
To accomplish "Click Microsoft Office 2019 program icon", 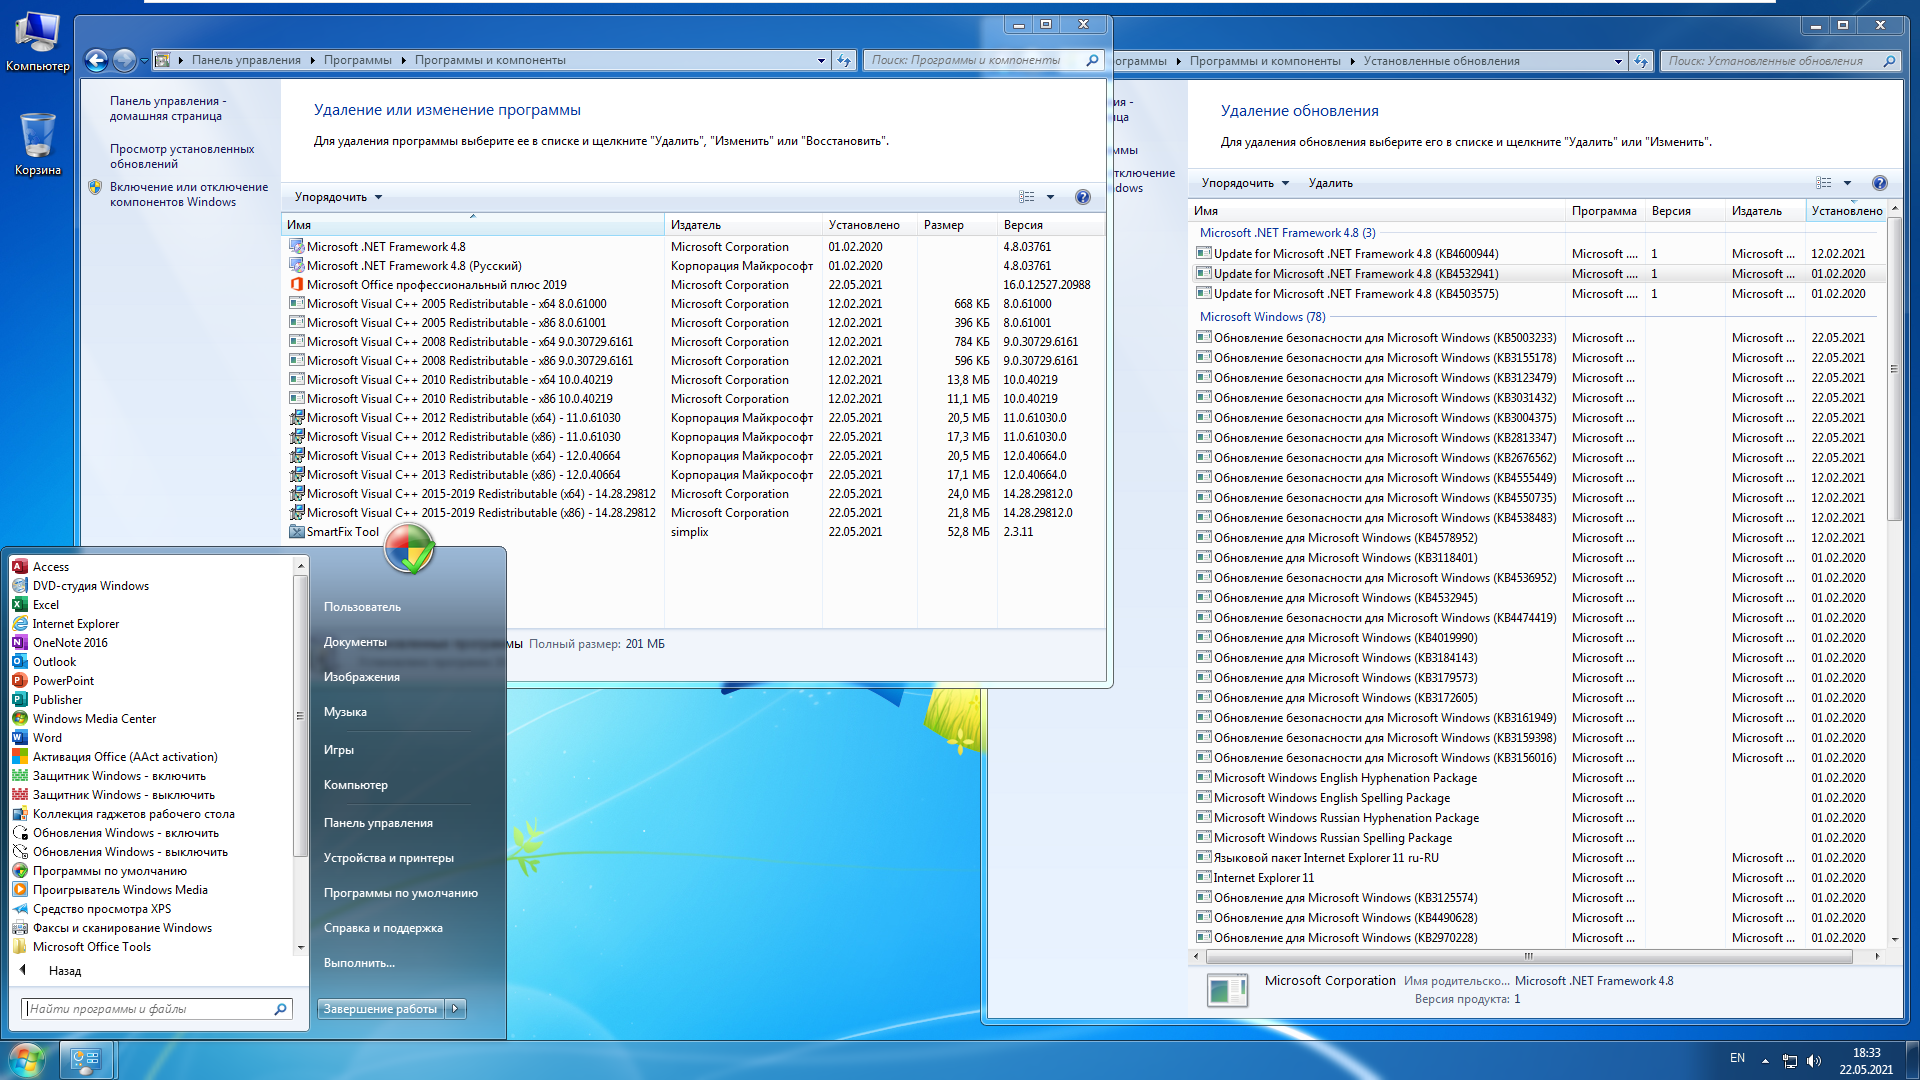I will tap(296, 285).
